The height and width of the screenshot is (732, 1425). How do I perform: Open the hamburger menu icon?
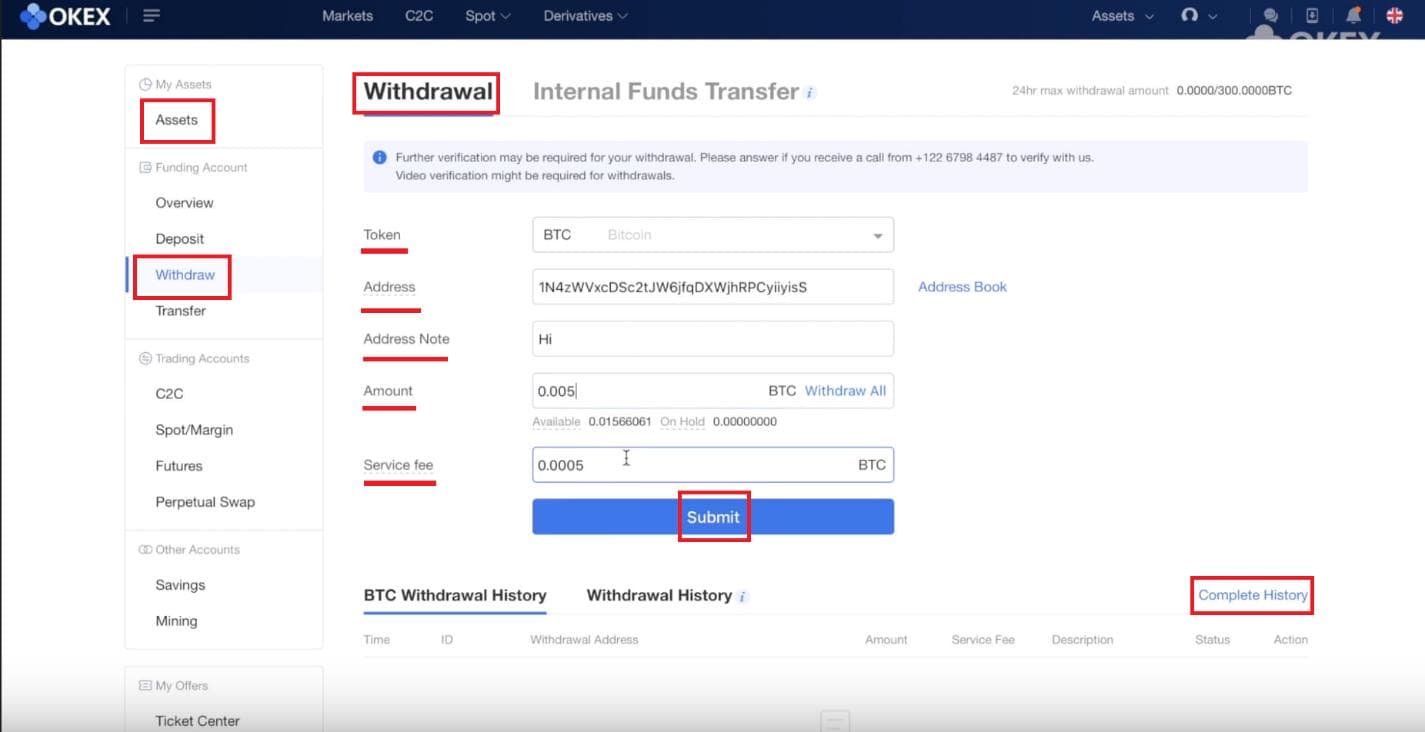pos(152,16)
